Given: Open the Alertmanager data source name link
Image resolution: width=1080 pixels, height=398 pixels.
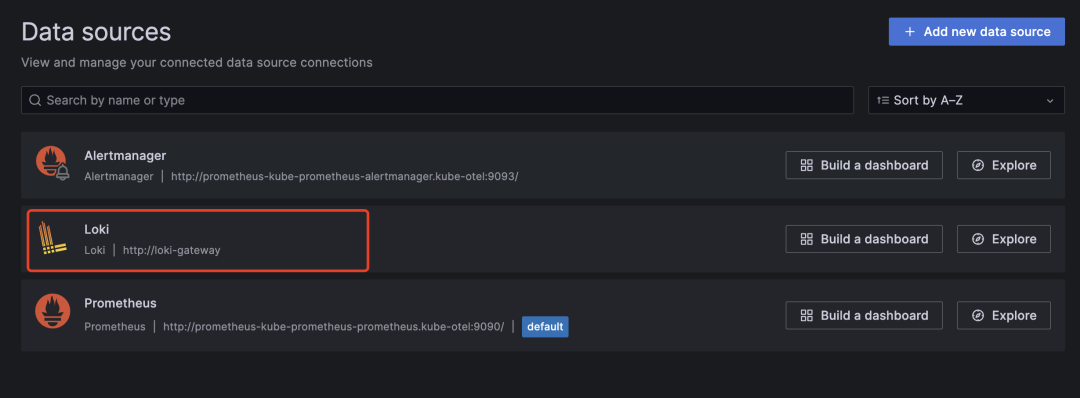Looking at the screenshot, I should 125,156.
